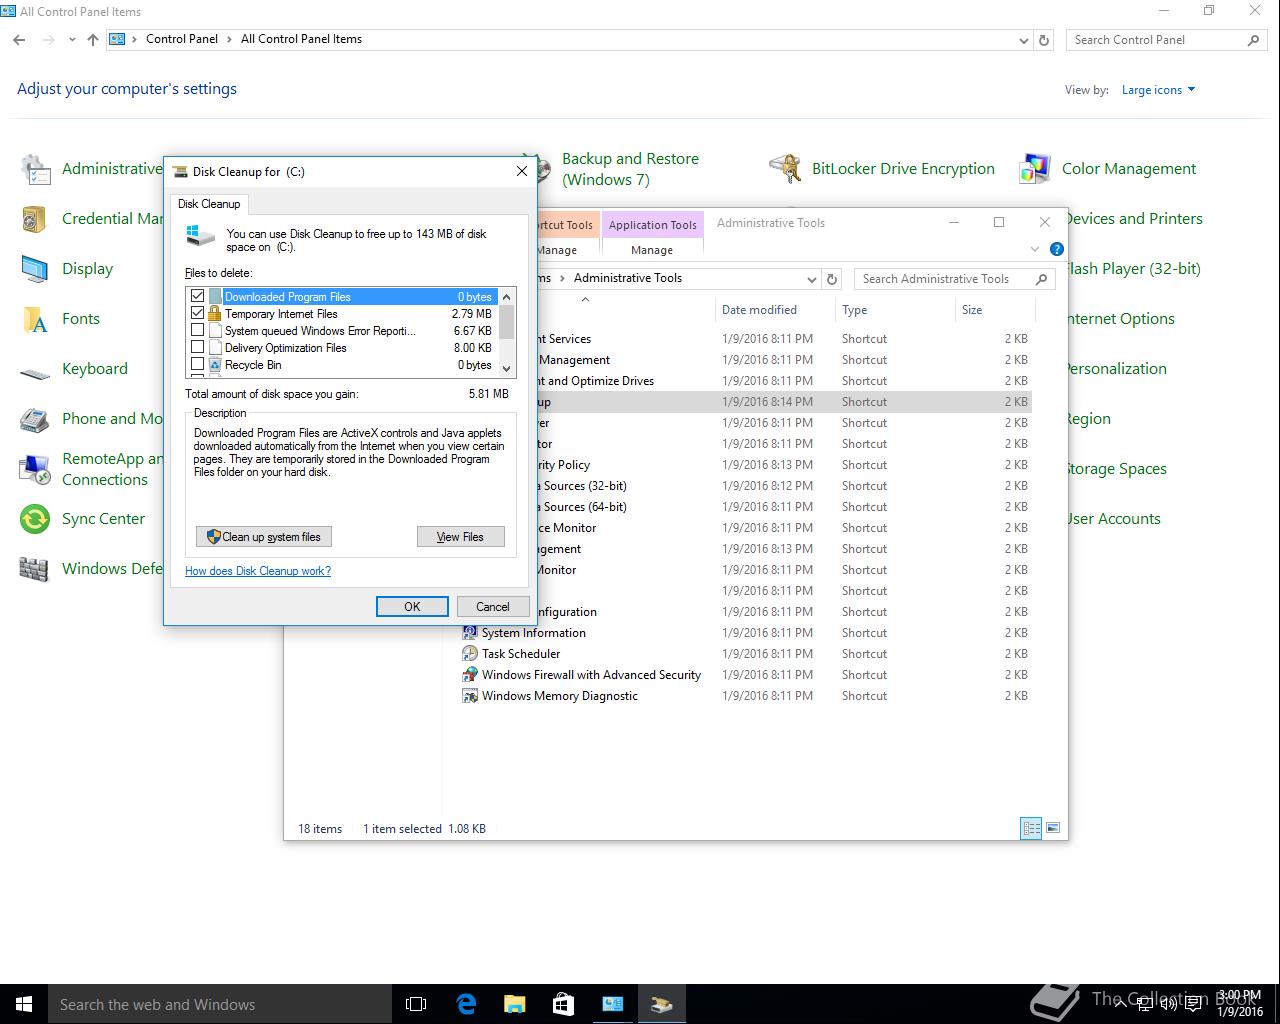Image resolution: width=1280 pixels, height=1024 pixels.
Task: Open Phone and Modem icon
Action: pyautogui.click(x=35, y=419)
